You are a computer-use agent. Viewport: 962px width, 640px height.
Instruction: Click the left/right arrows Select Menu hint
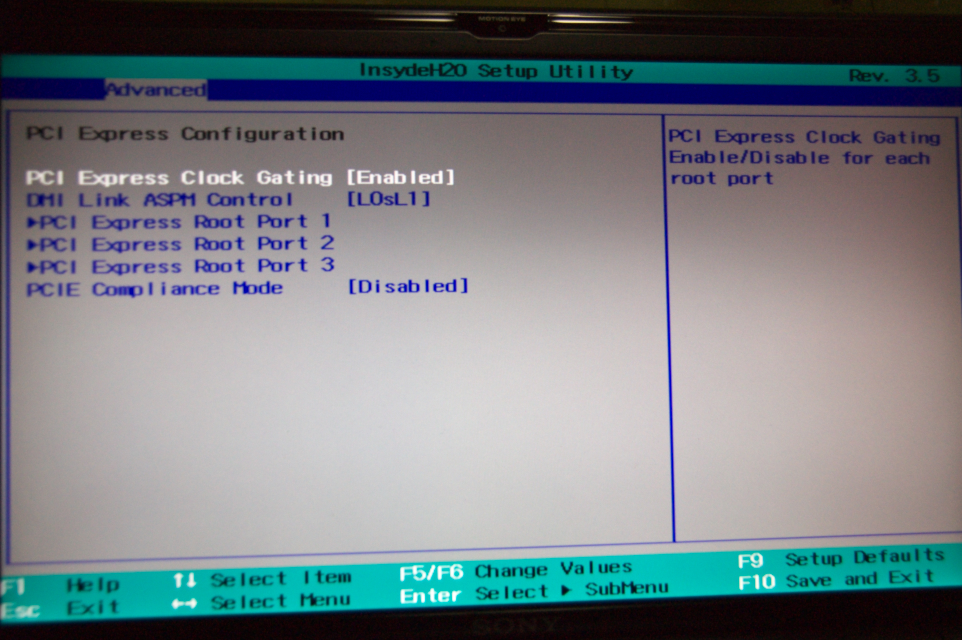click(x=261, y=602)
